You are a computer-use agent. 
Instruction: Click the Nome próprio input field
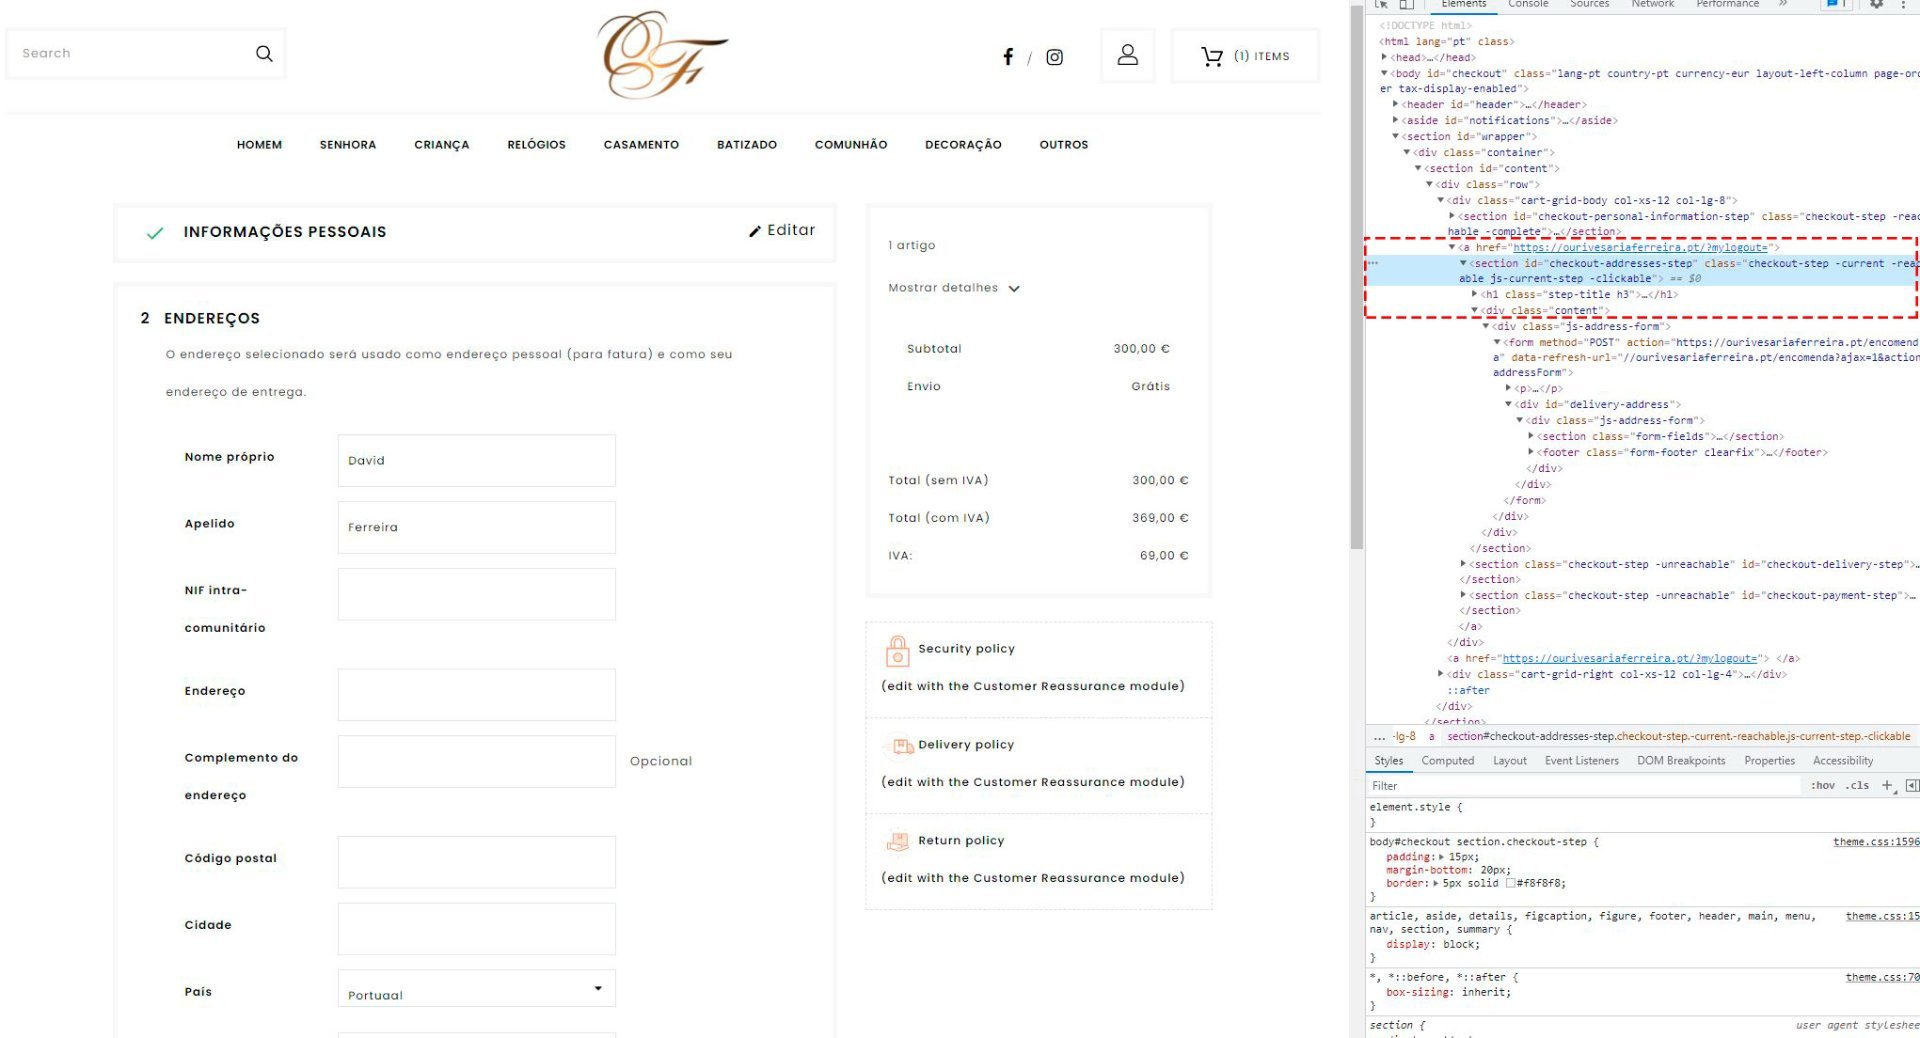[477, 460]
